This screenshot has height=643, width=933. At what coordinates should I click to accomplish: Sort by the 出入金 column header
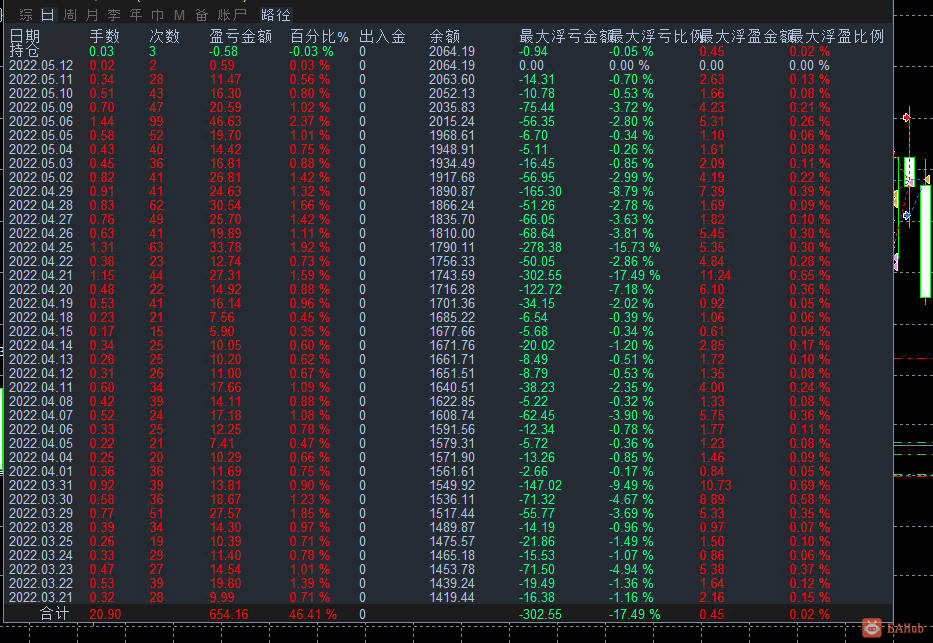tap(383, 37)
